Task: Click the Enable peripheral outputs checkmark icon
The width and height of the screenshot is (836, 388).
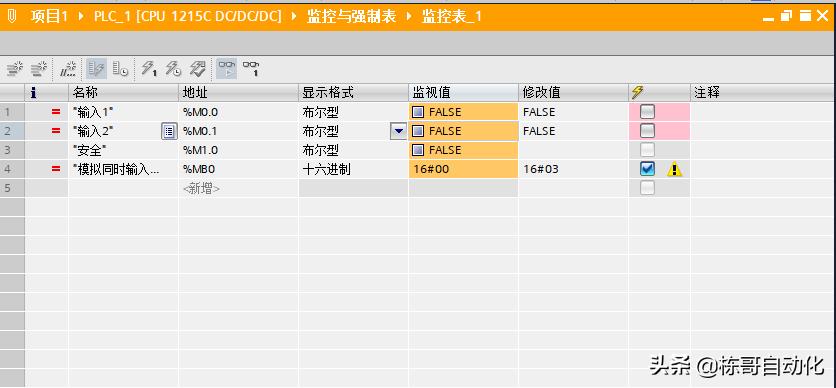Action: pyautogui.click(x=197, y=69)
